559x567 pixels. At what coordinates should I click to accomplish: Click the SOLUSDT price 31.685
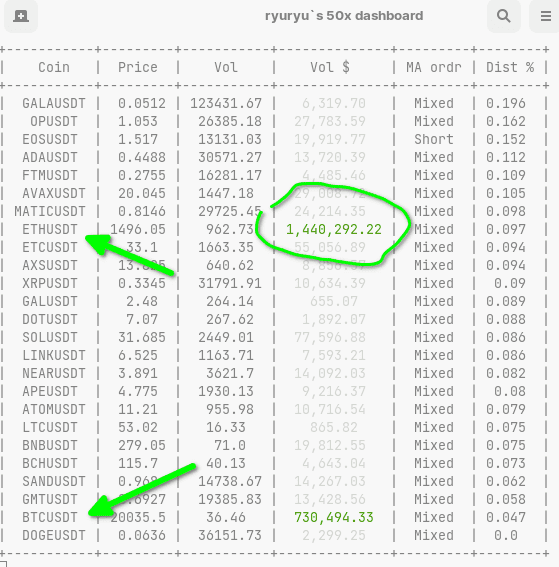142,337
